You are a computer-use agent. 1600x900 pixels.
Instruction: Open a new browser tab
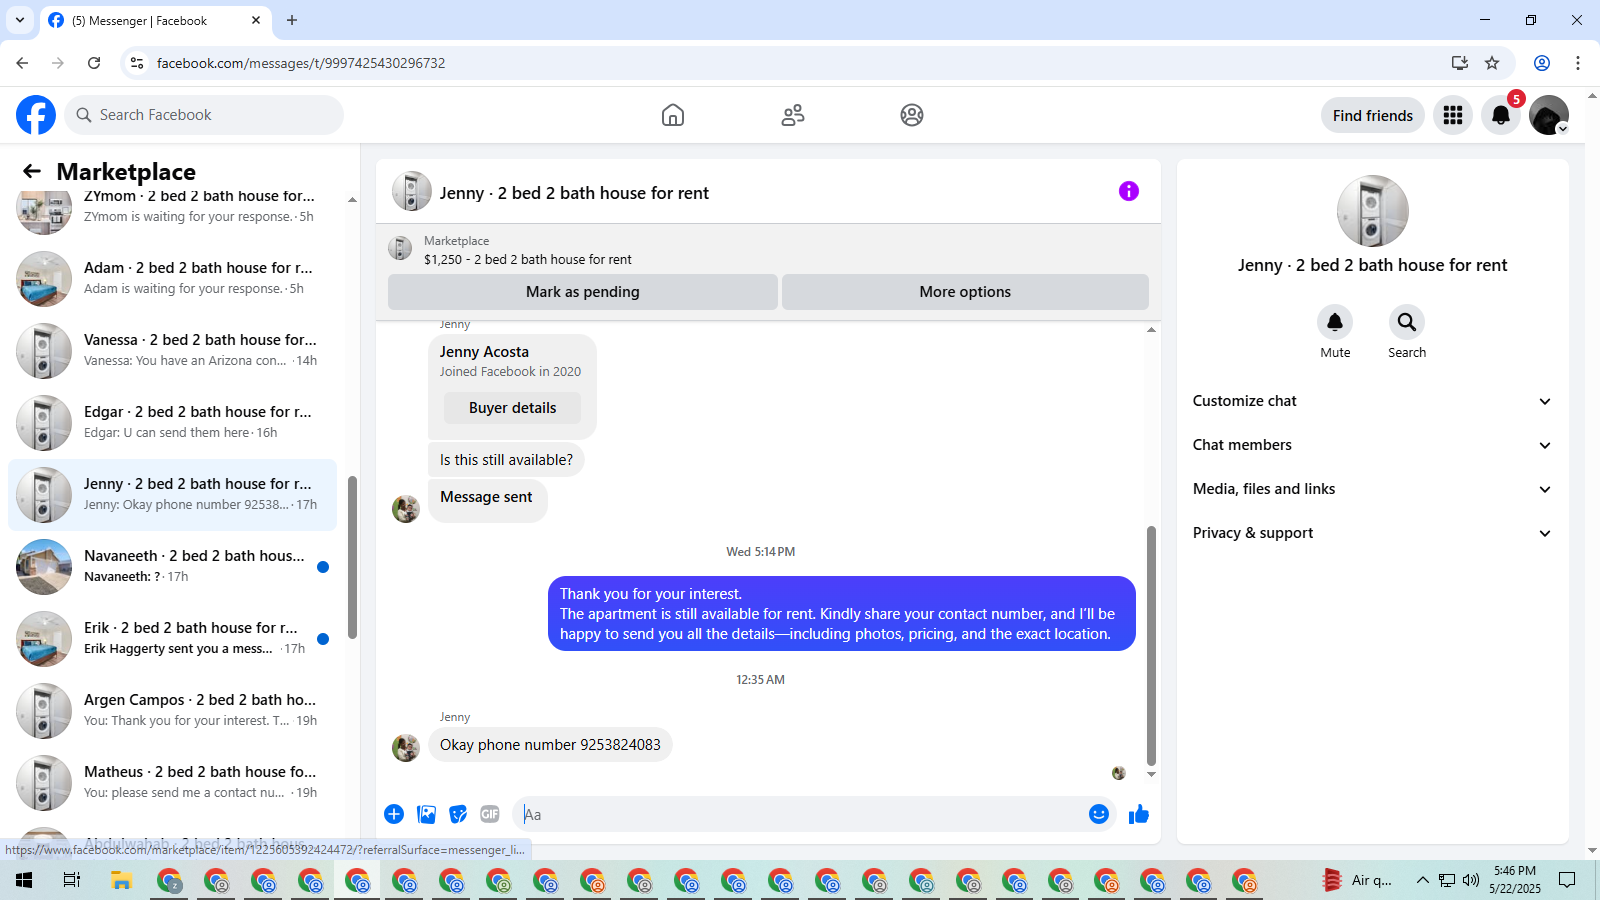point(292,20)
